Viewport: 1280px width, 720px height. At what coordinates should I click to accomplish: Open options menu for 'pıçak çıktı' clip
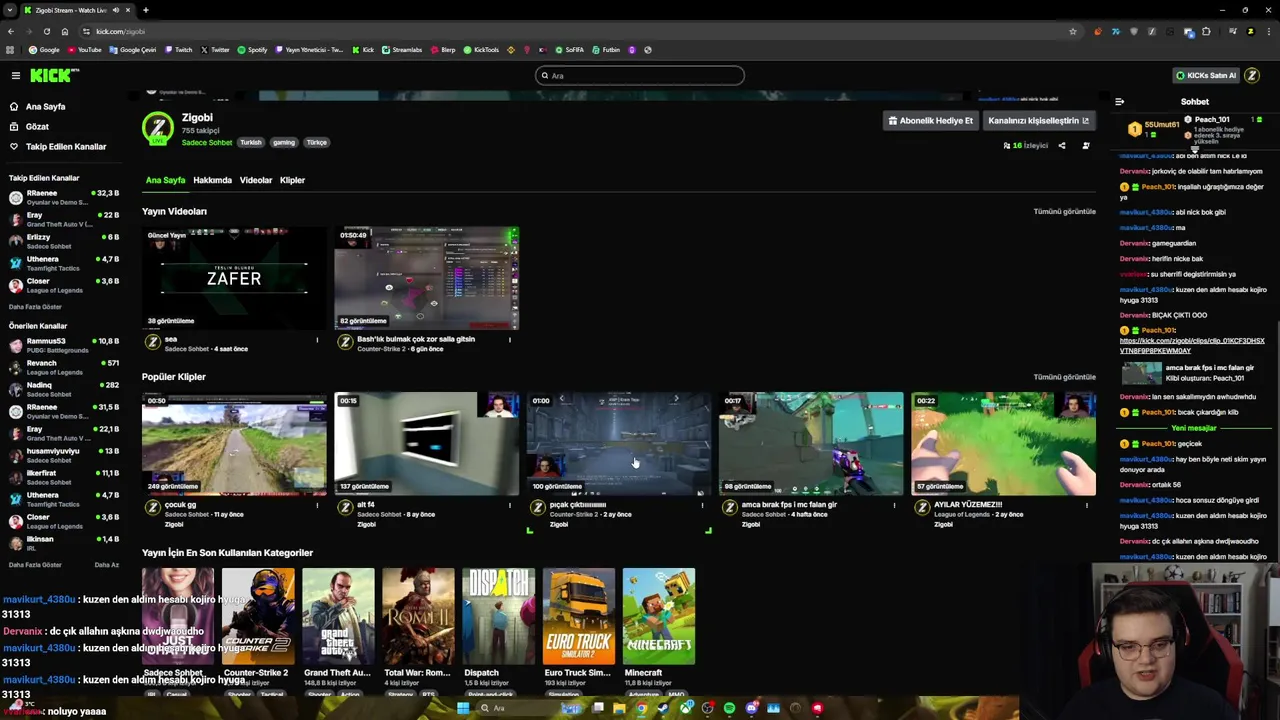(x=702, y=505)
